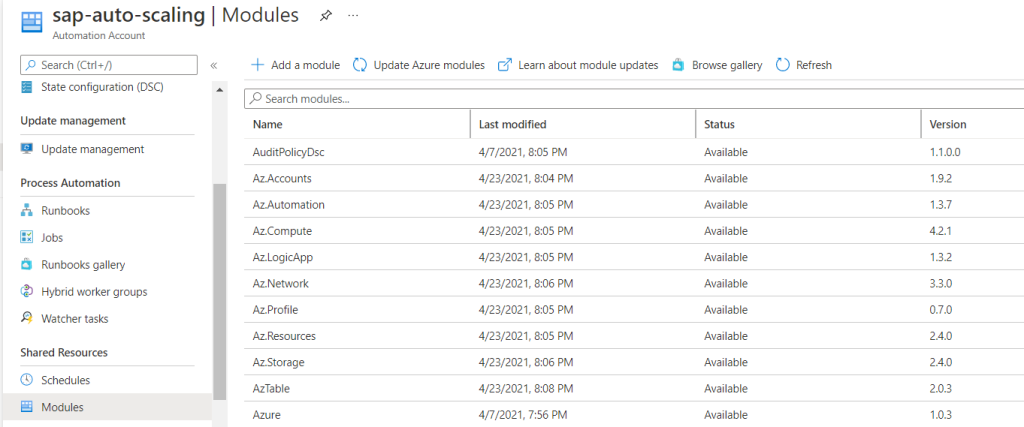Click the pin icon beside Modules title

pyautogui.click(x=325, y=16)
